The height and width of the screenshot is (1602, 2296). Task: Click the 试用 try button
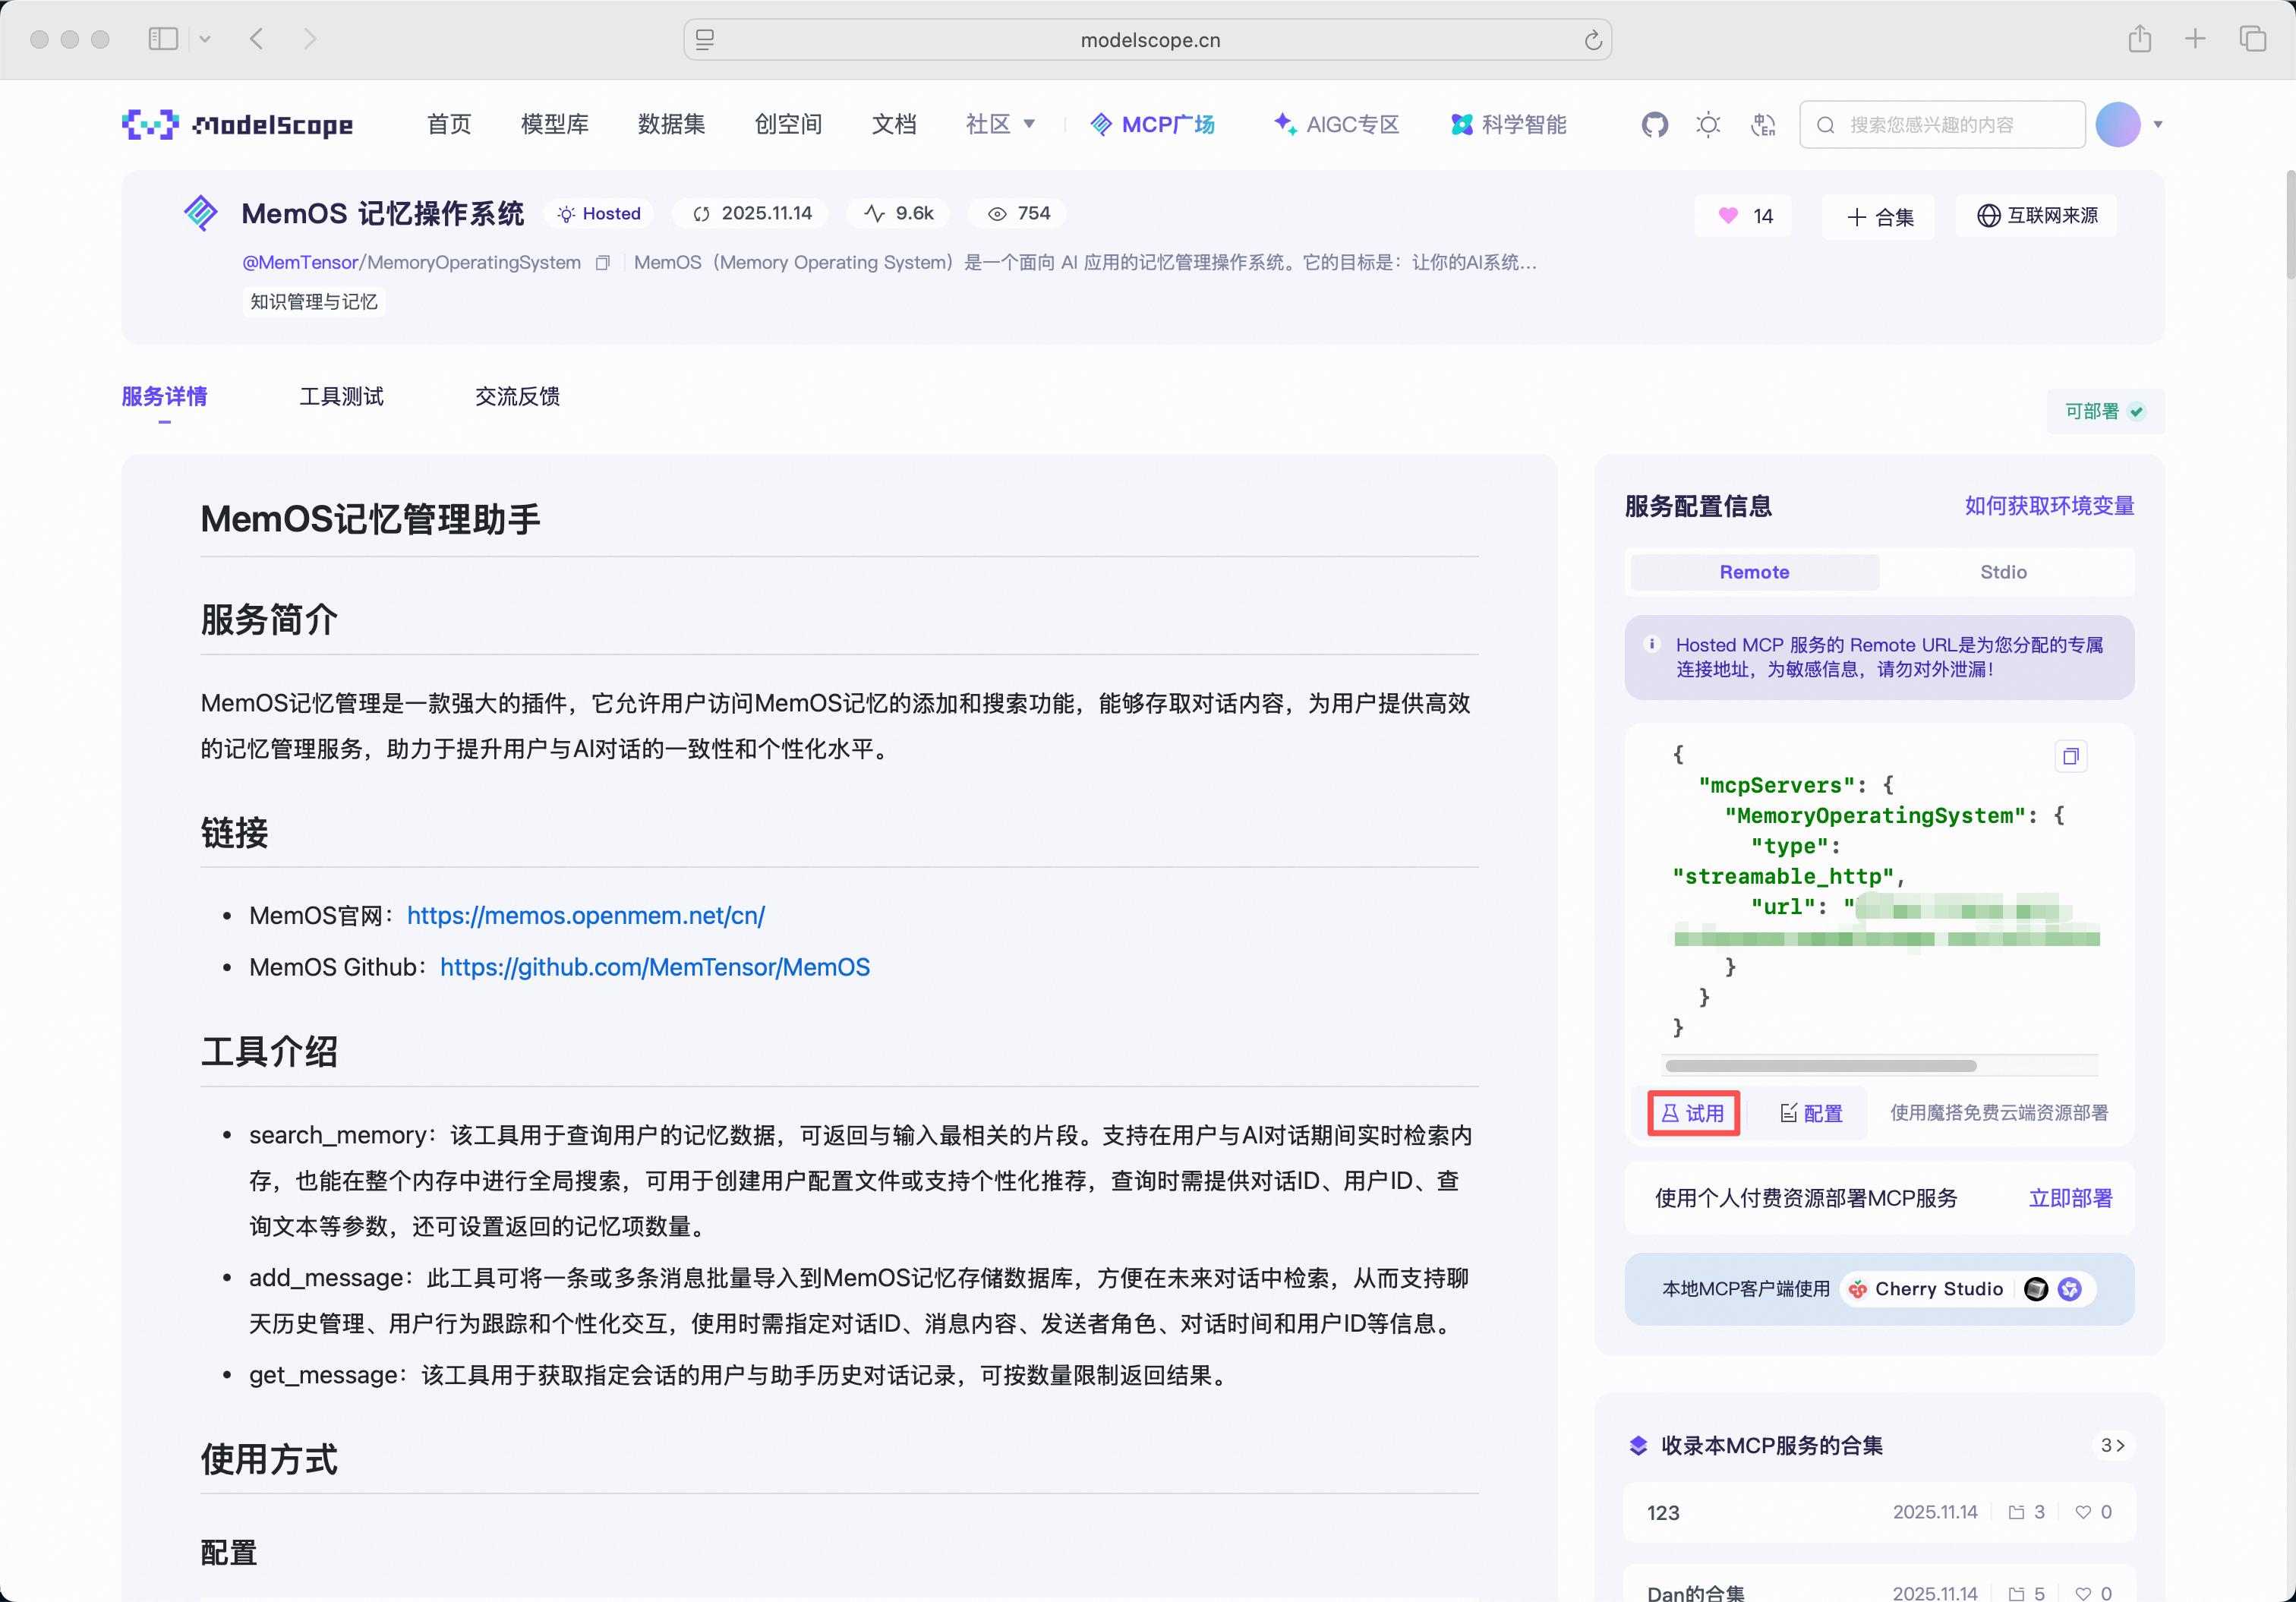click(1693, 1113)
